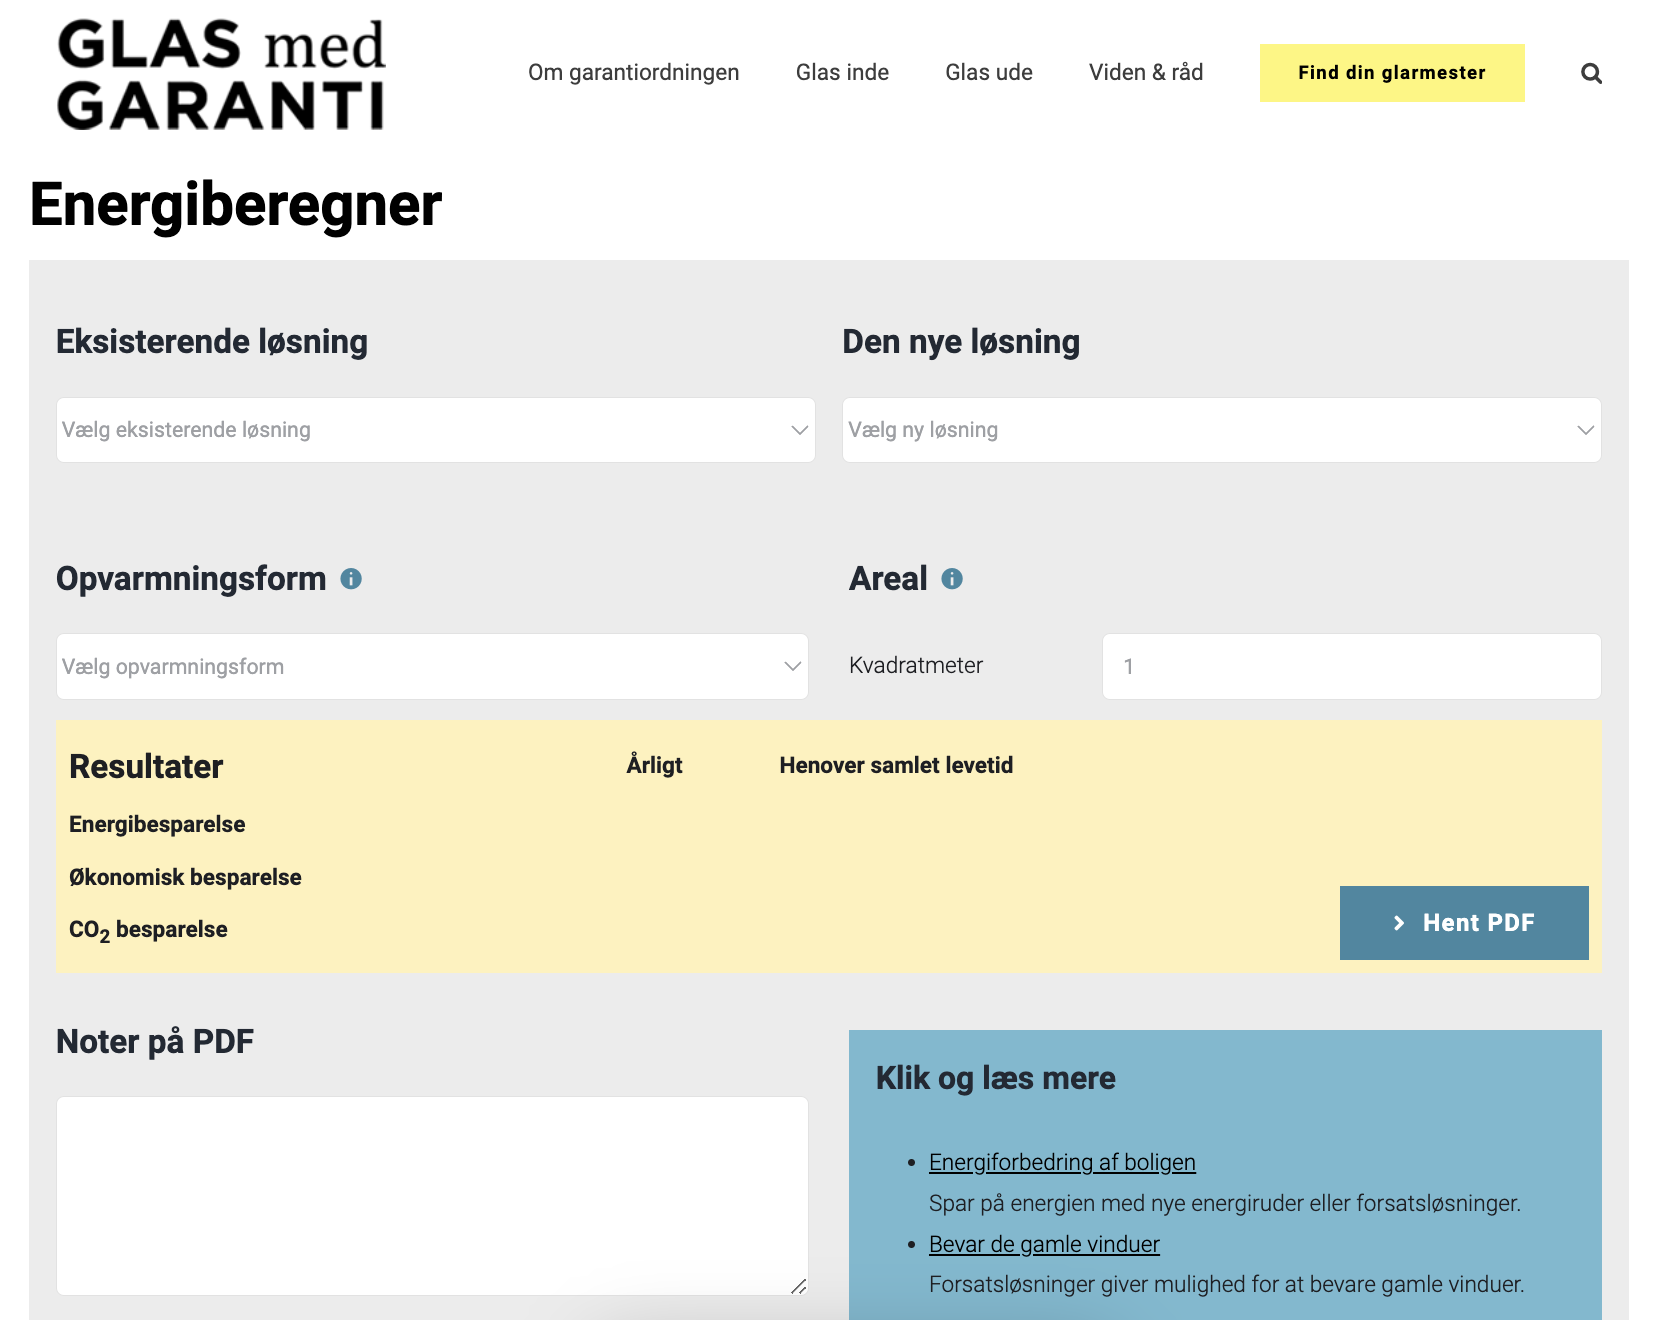The image size is (1679, 1320).
Task: Focus the Kvadratmeter input field
Action: pos(1350,666)
